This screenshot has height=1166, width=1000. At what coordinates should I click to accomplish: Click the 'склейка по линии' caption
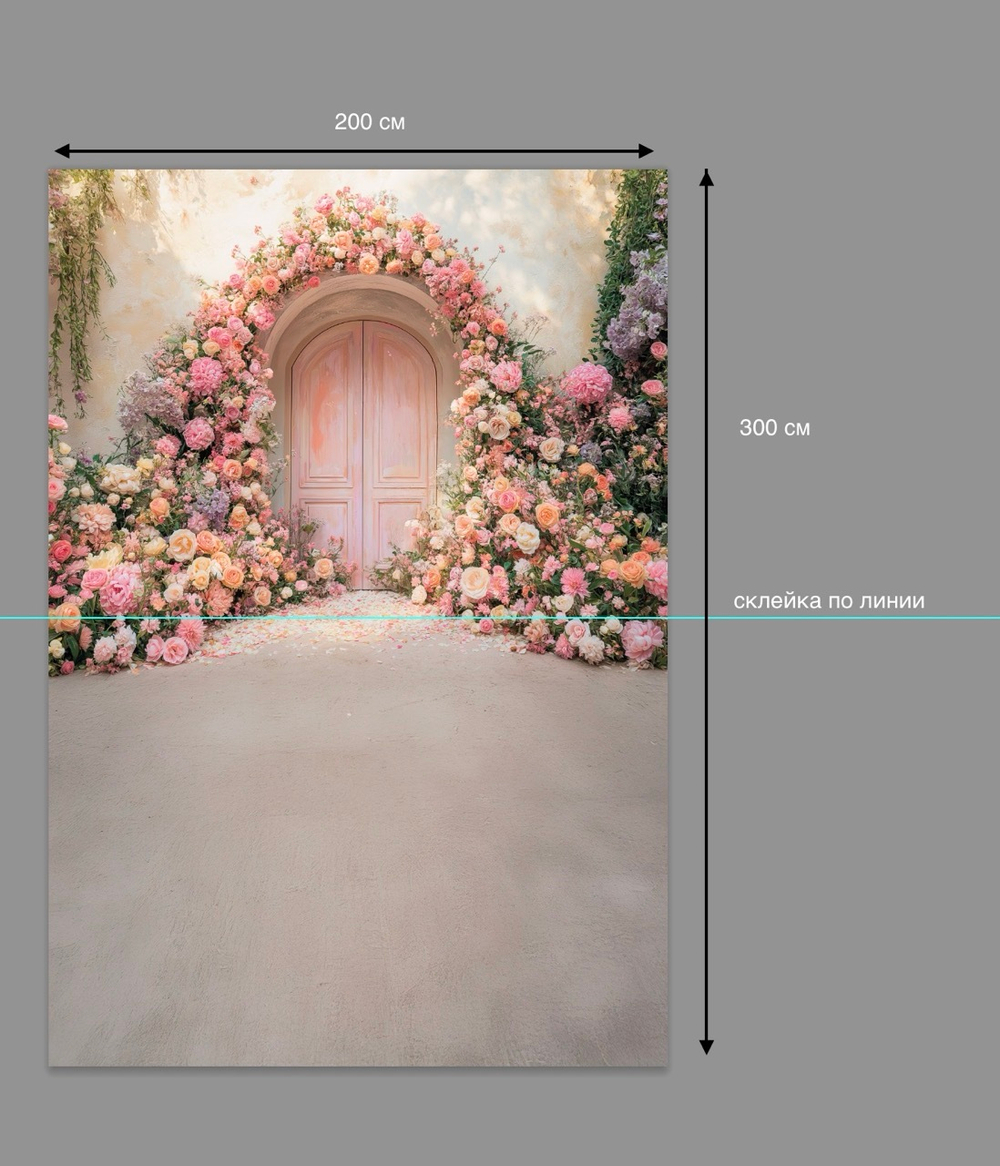tap(829, 601)
